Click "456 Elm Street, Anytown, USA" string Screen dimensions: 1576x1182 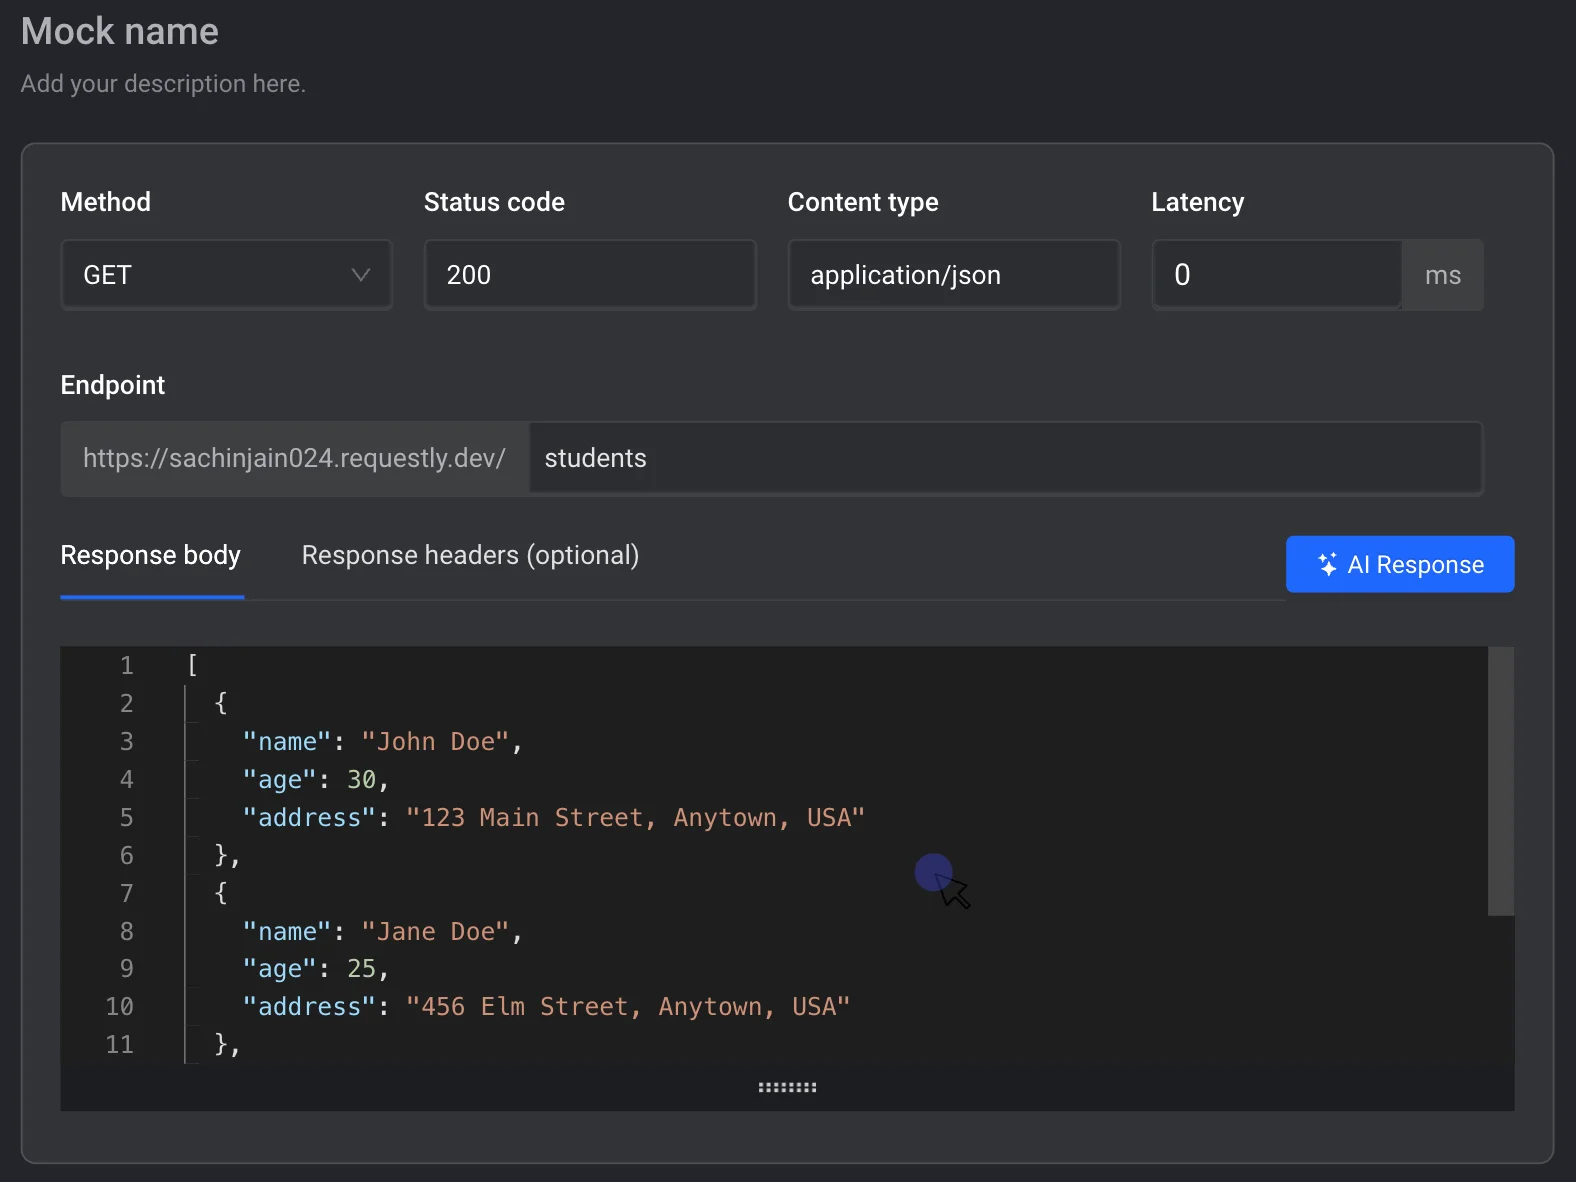coord(628,1007)
